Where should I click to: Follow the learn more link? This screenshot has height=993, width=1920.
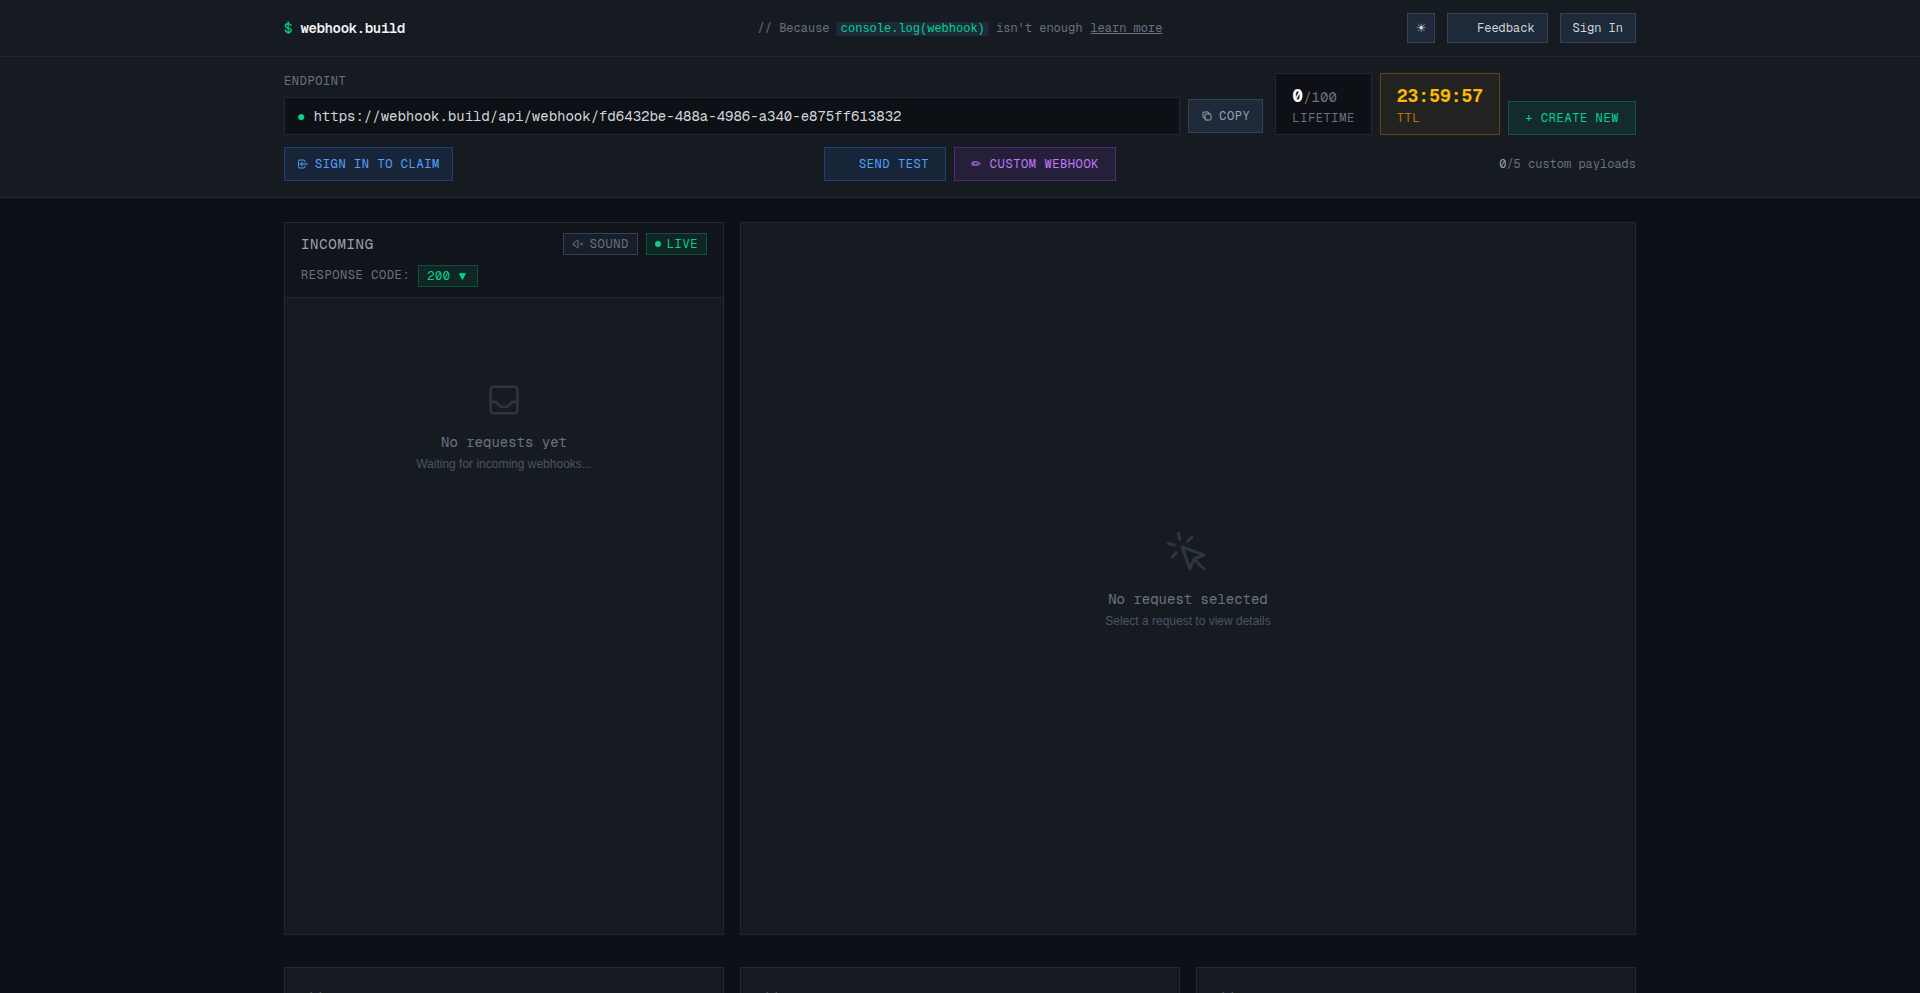[1125, 28]
